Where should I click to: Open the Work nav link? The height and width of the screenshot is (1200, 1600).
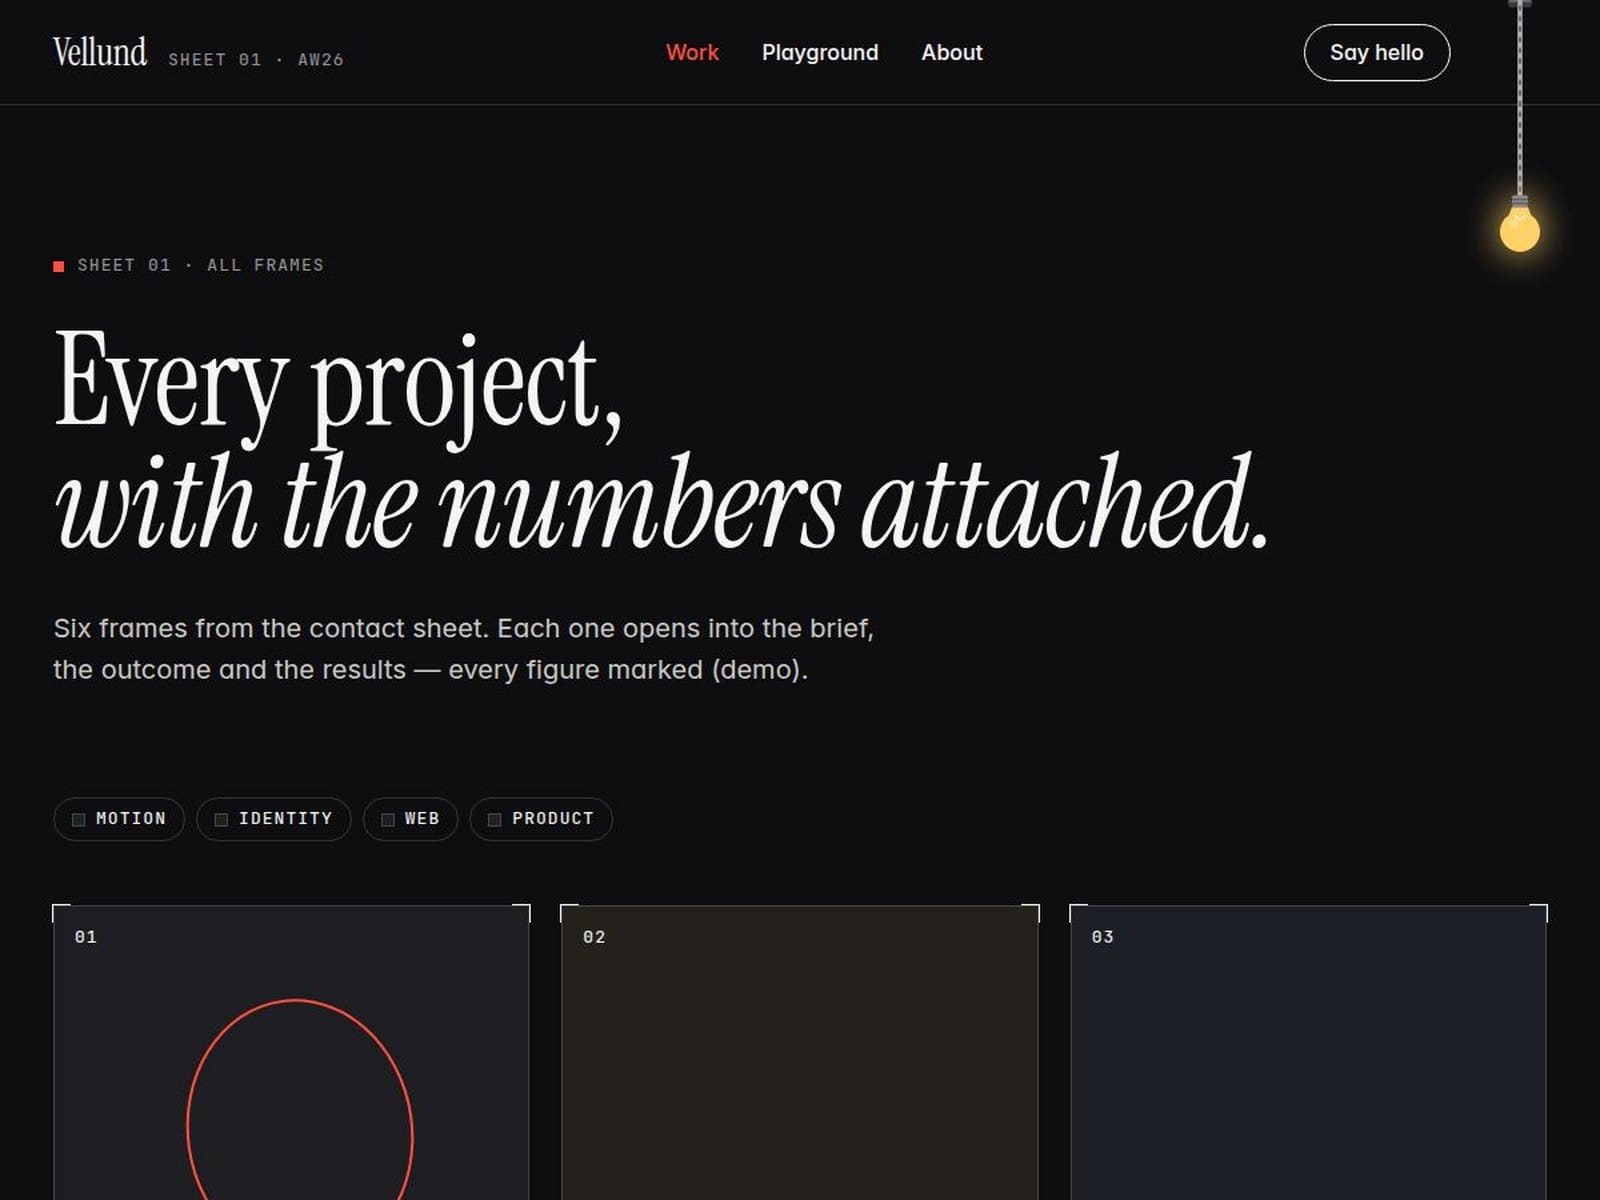pyautogui.click(x=692, y=53)
